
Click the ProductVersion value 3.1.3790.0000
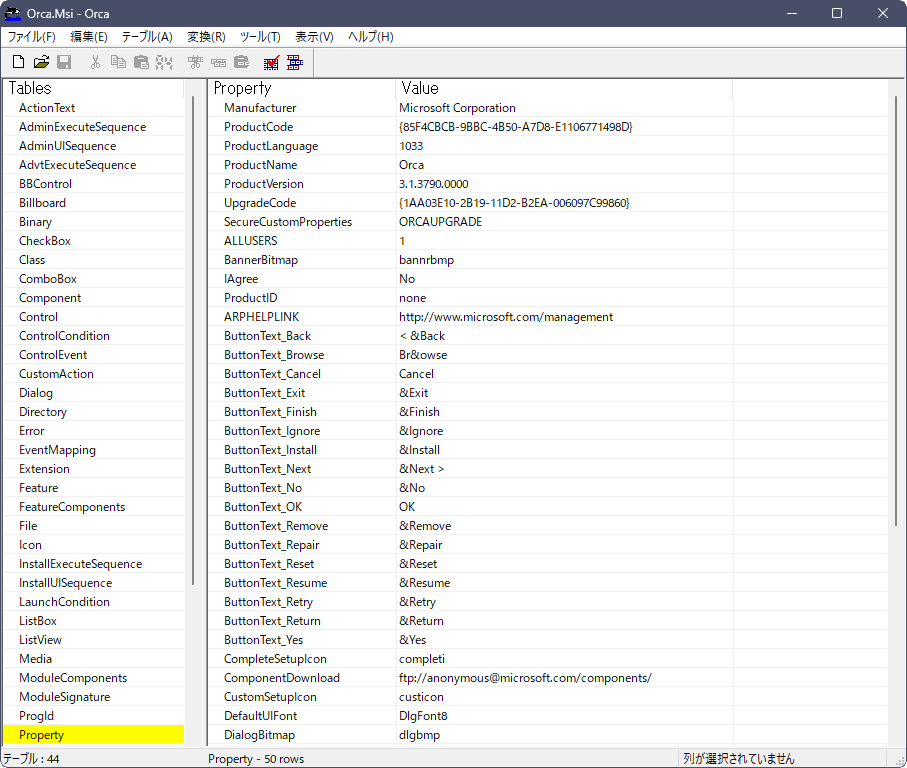coord(434,184)
